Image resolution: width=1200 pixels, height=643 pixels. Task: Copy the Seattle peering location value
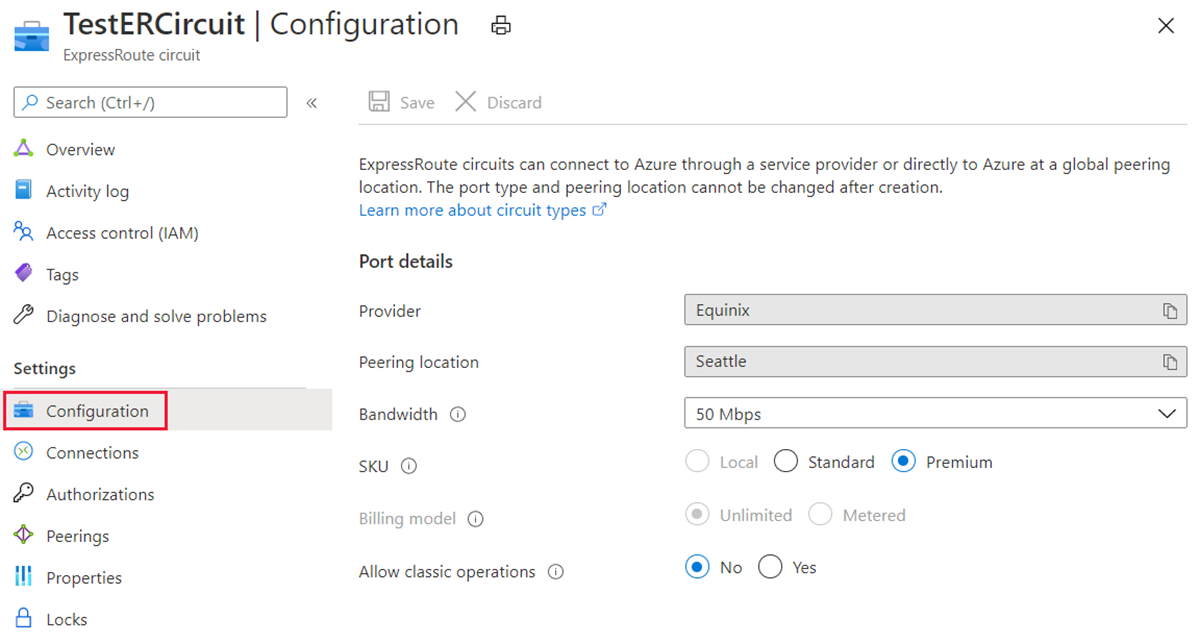pos(1170,362)
